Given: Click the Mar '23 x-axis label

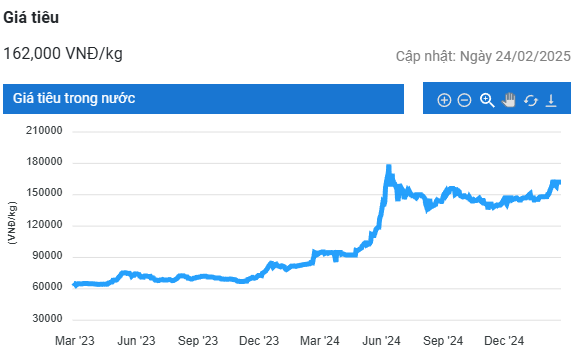Looking at the screenshot, I should [x=75, y=340].
